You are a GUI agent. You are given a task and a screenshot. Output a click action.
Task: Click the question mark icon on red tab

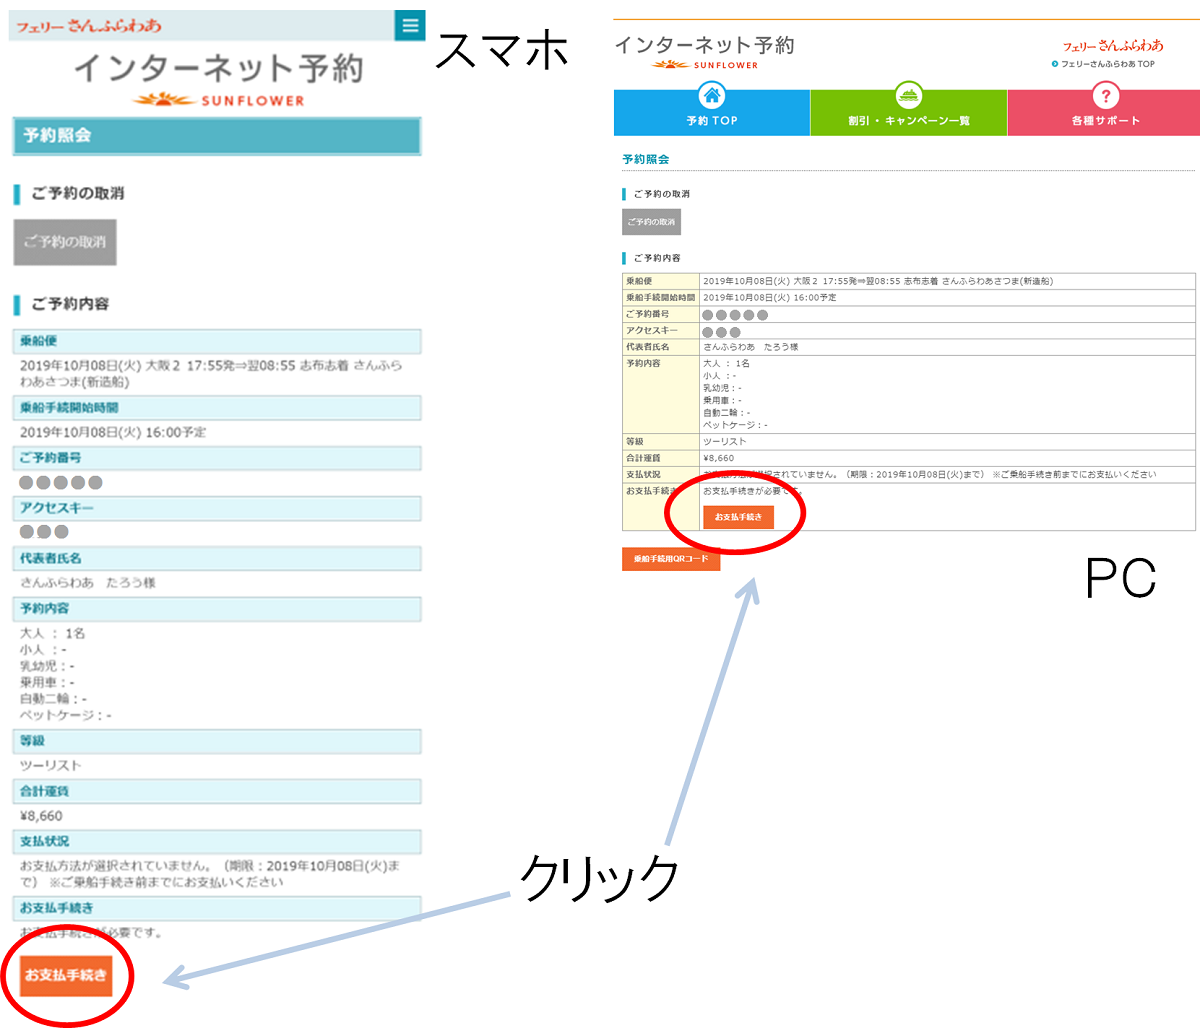(1105, 96)
